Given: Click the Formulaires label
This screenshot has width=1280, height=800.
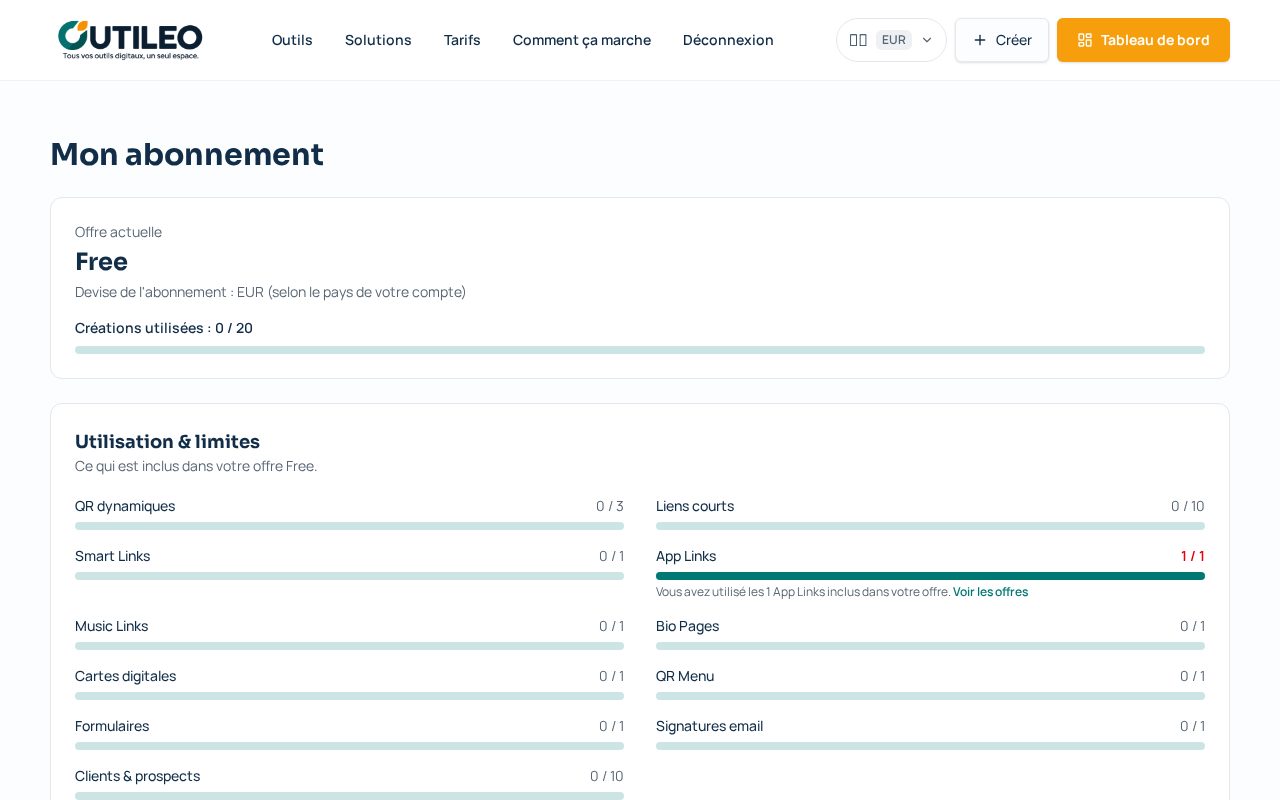Looking at the screenshot, I should [x=112, y=726].
